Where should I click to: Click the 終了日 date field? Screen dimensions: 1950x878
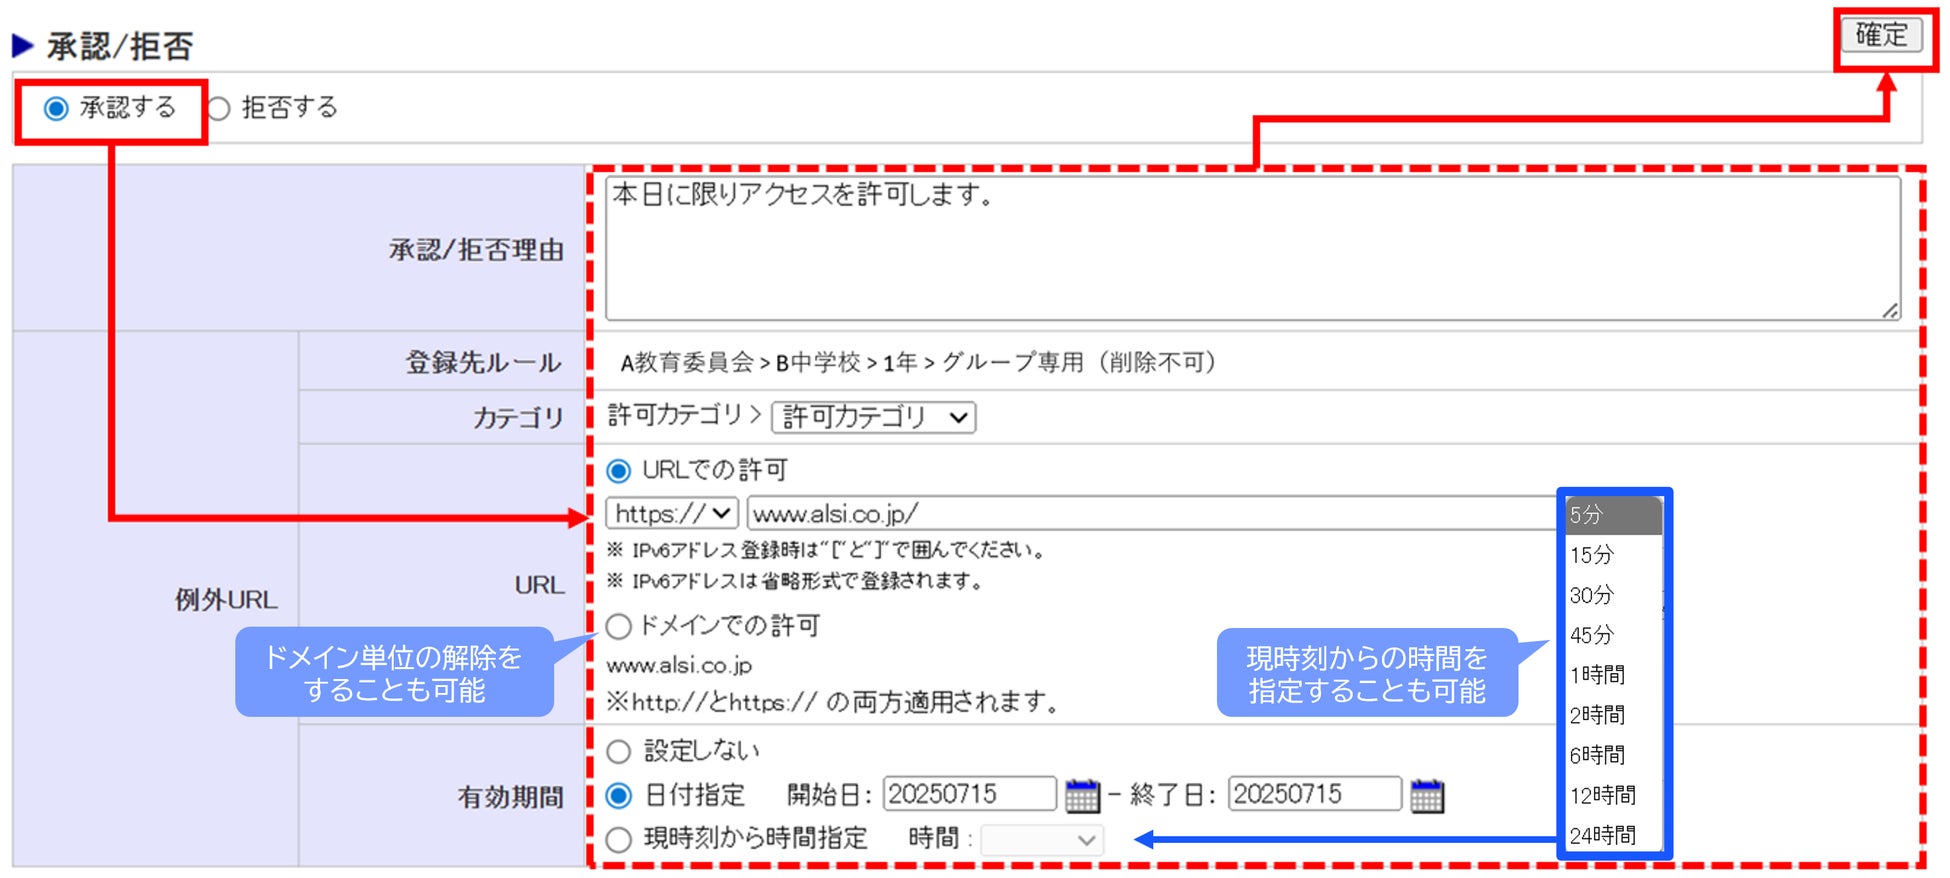[1314, 794]
